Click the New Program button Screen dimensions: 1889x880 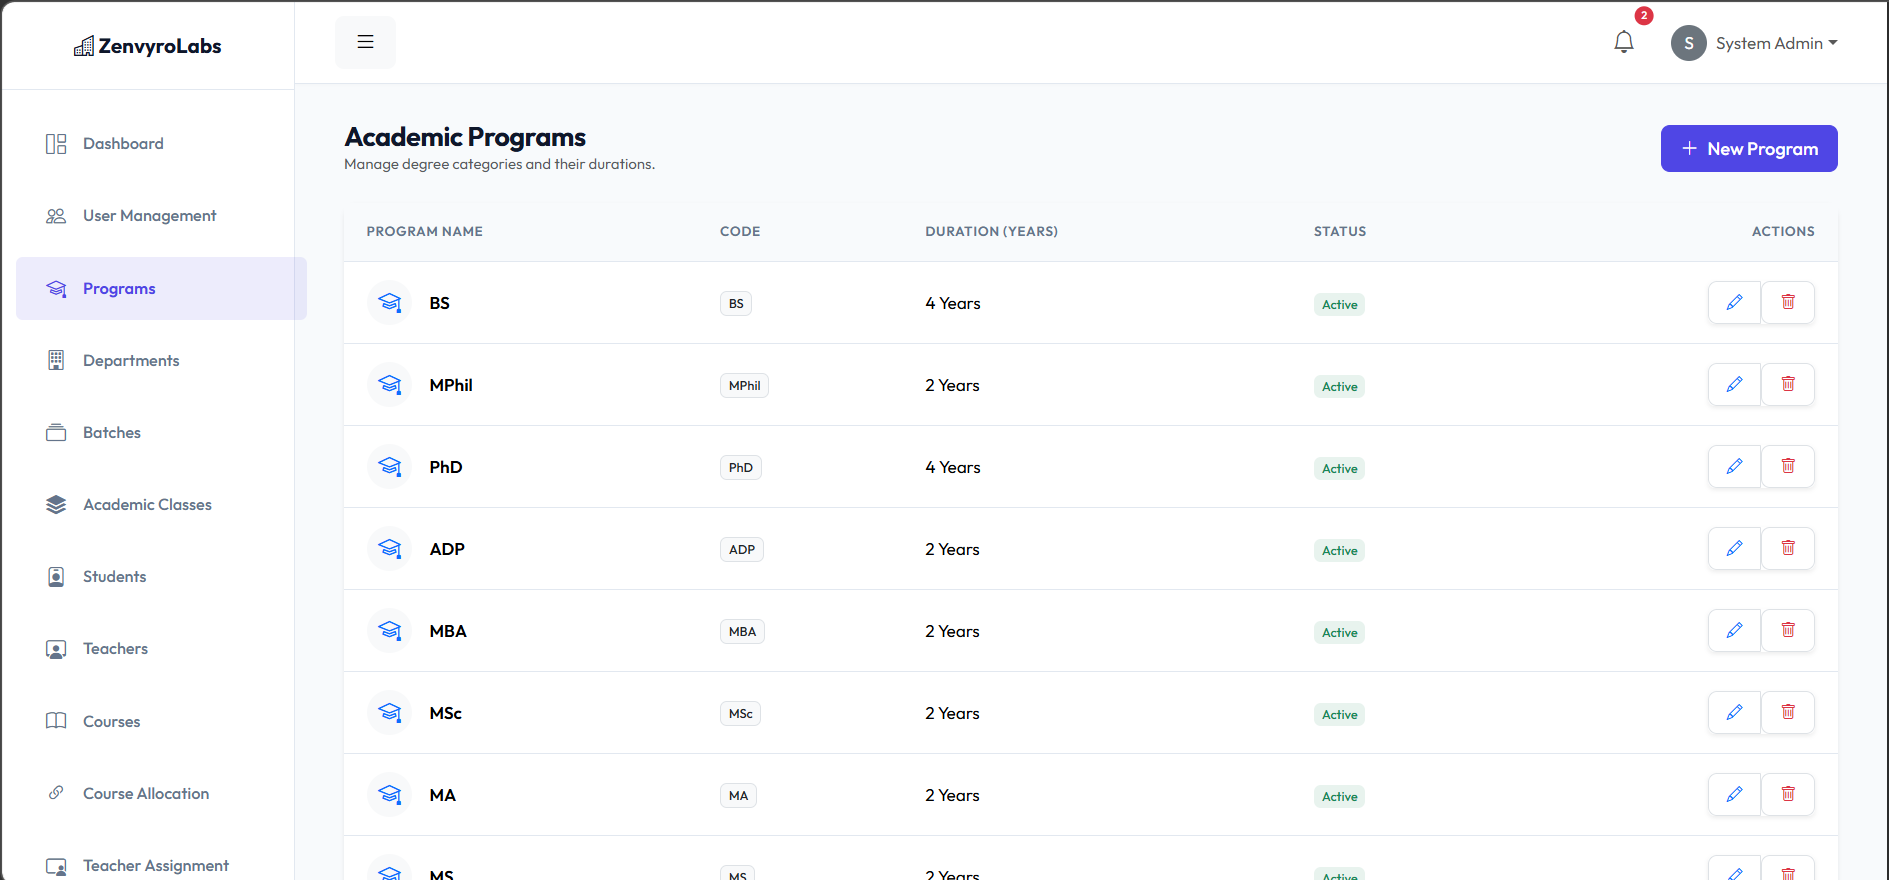[1748, 148]
